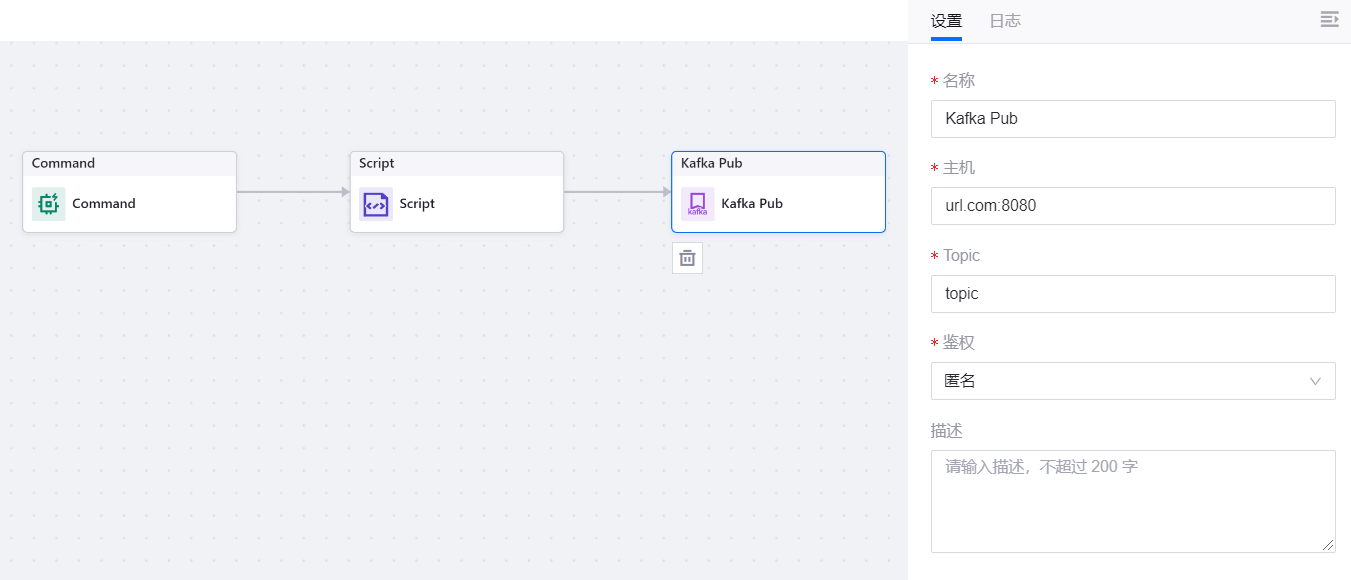
Task: Open the 鉴权 dropdown showing 匿名
Action: pos(1120,381)
